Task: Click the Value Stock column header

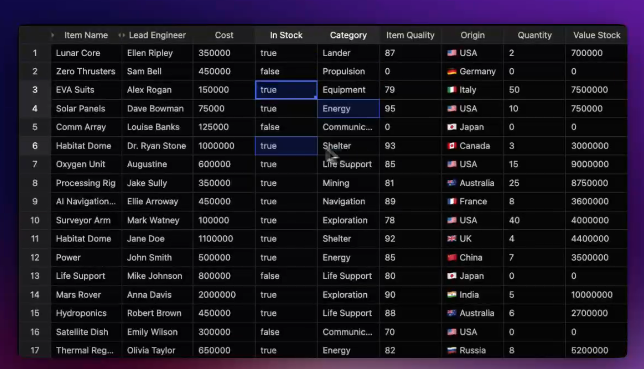Action: (596, 35)
